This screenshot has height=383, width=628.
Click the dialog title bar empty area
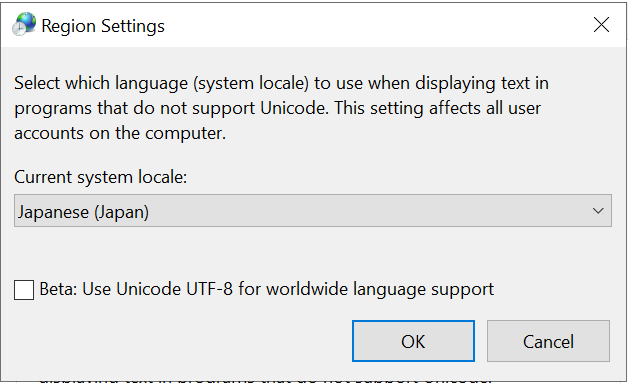pos(376,25)
